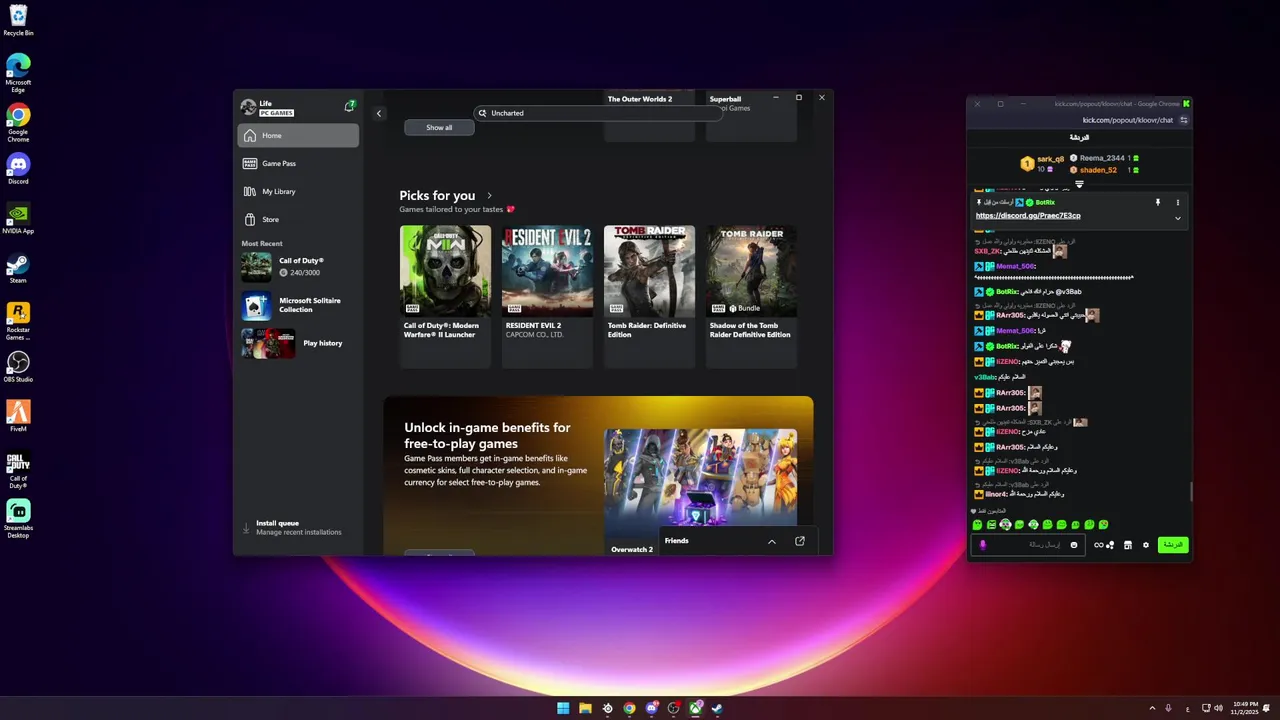The width and height of the screenshot is (1280, 720).
Task: Click the purple microphone icon in chat input
Action: pos(983,545)
